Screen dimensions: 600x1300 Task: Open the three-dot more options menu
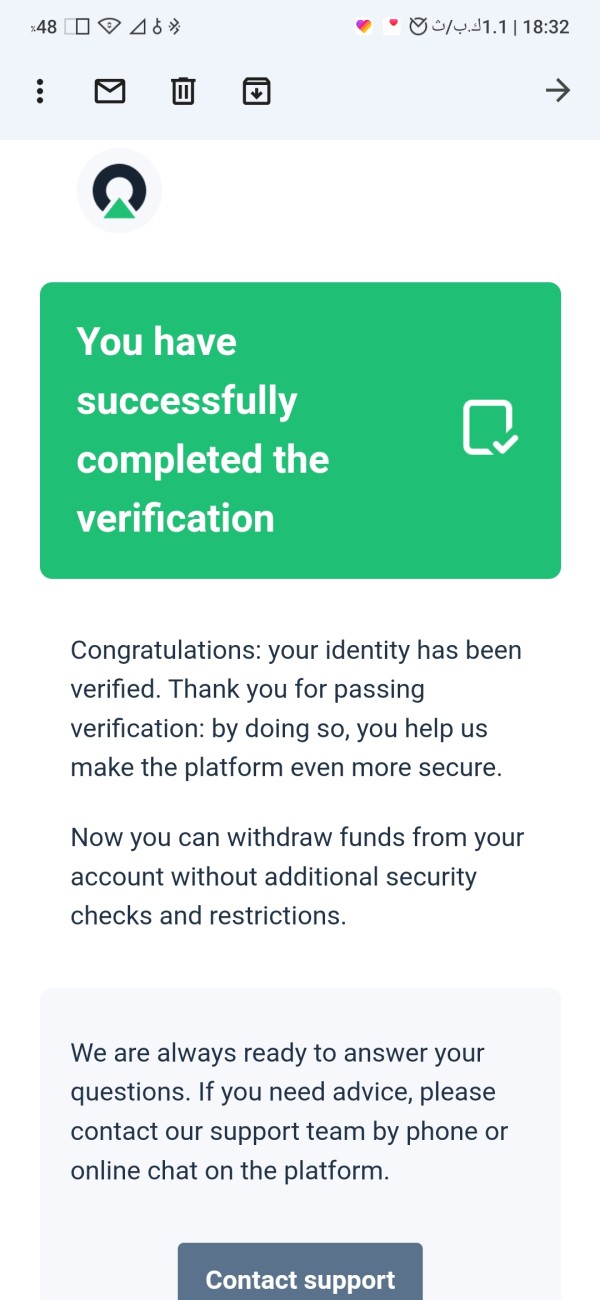click(x=40, y=92)
